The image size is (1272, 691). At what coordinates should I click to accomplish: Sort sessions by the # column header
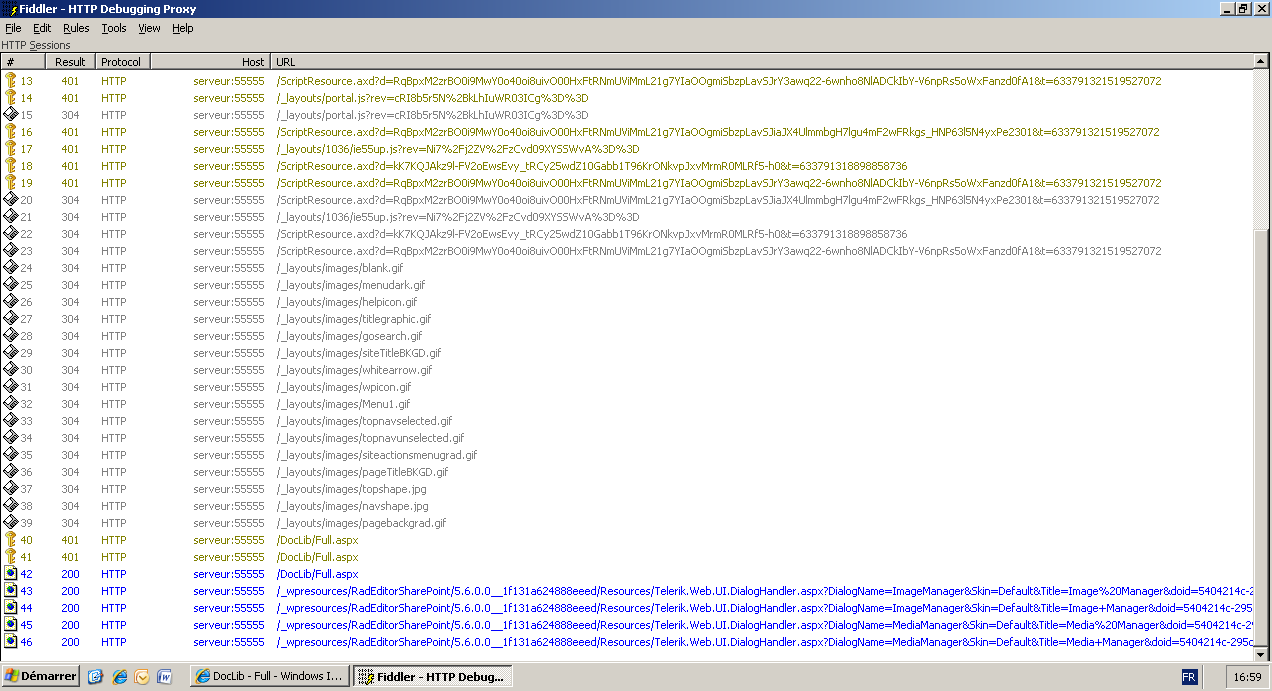click(x=23, y=62)
